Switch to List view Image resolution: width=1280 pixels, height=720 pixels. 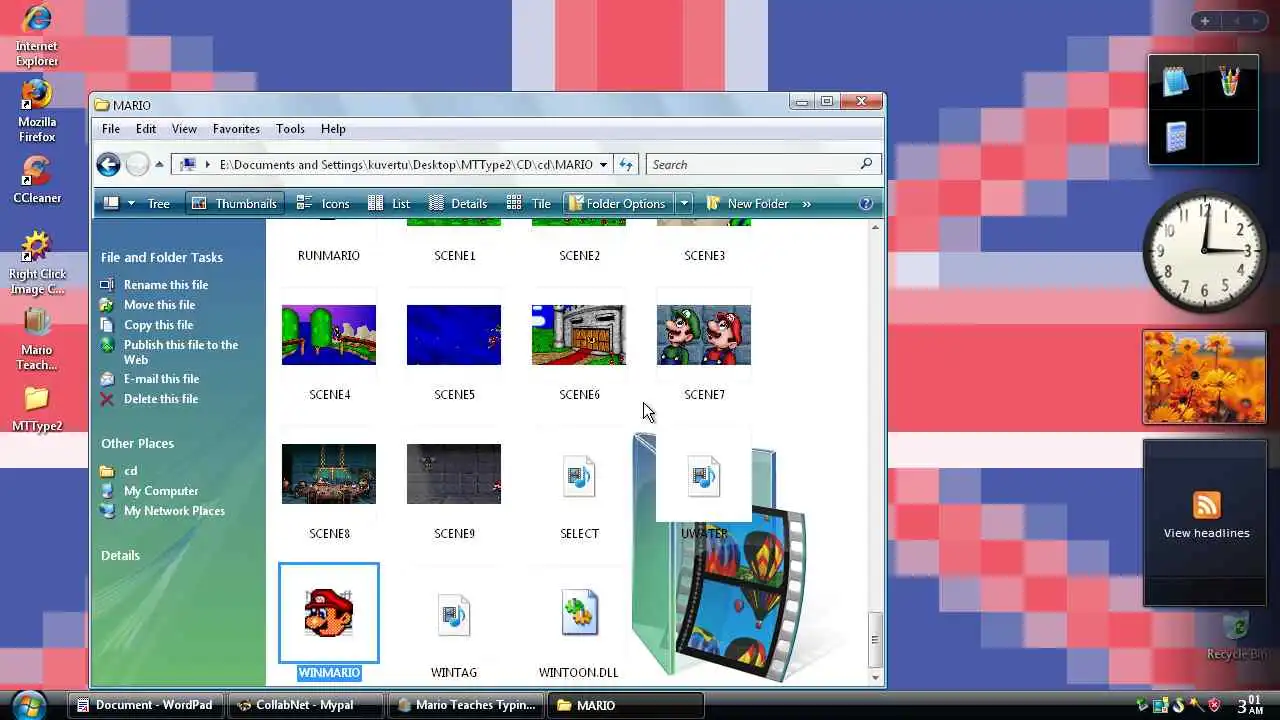point(389,203)
